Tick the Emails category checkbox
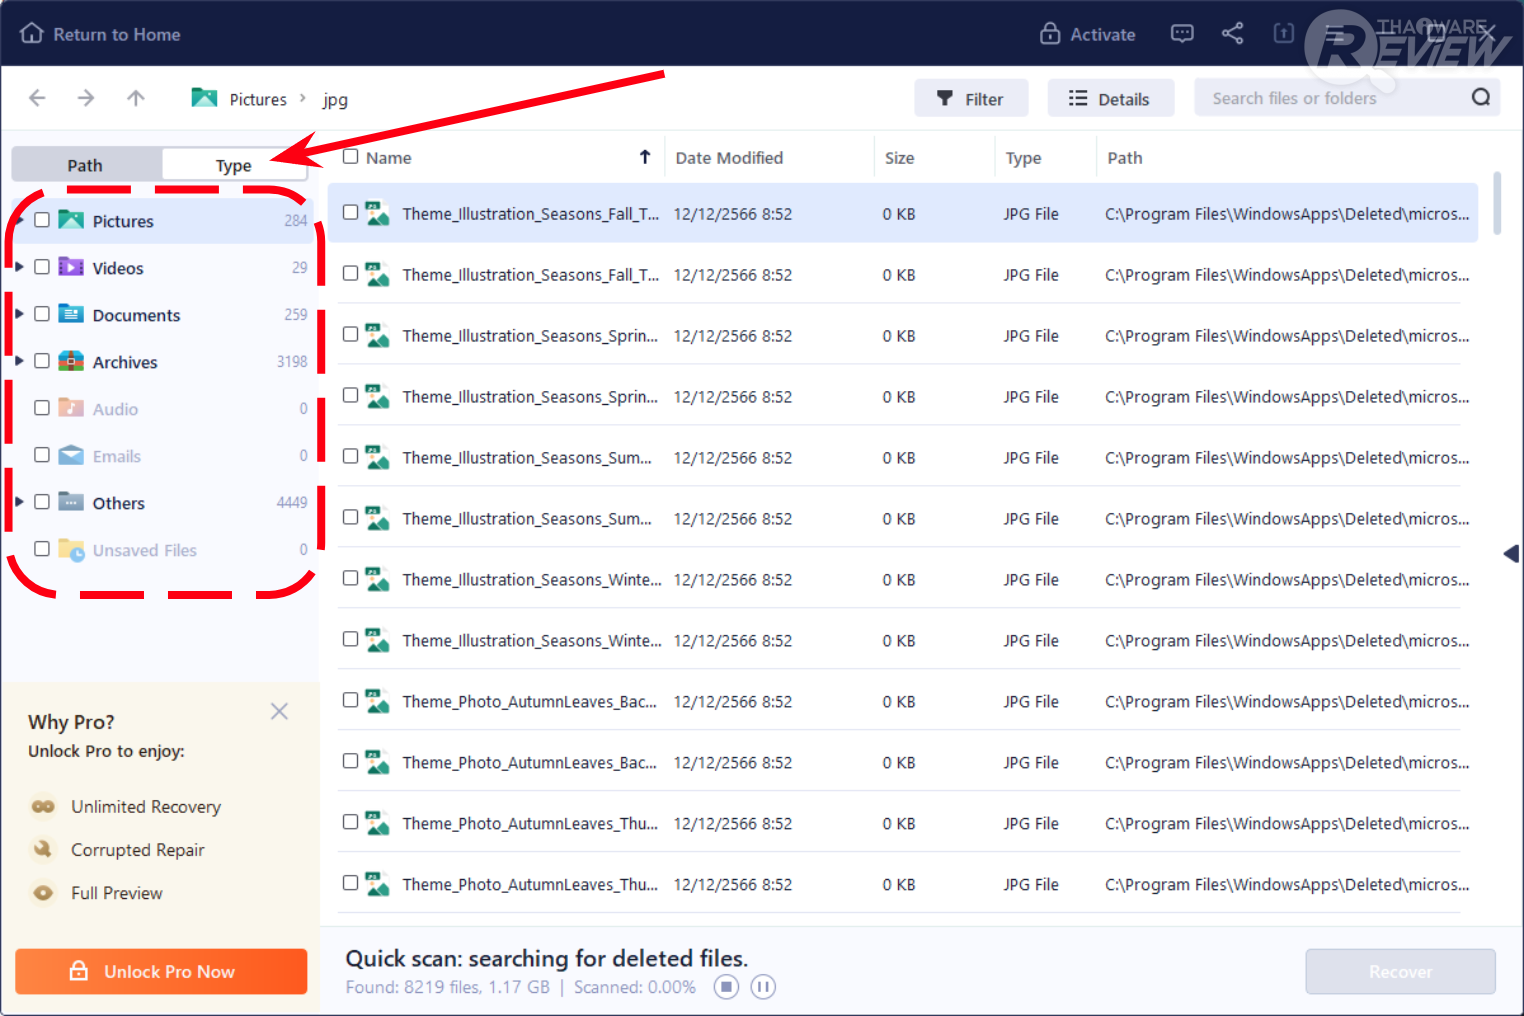This screenshot has height=1016, width=1524. pyautogui.click(x=42, y=455)
